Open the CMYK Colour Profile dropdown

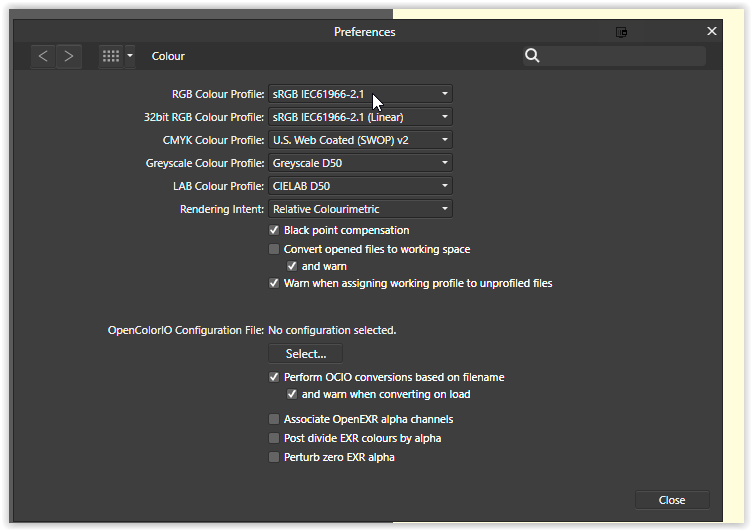360,140
